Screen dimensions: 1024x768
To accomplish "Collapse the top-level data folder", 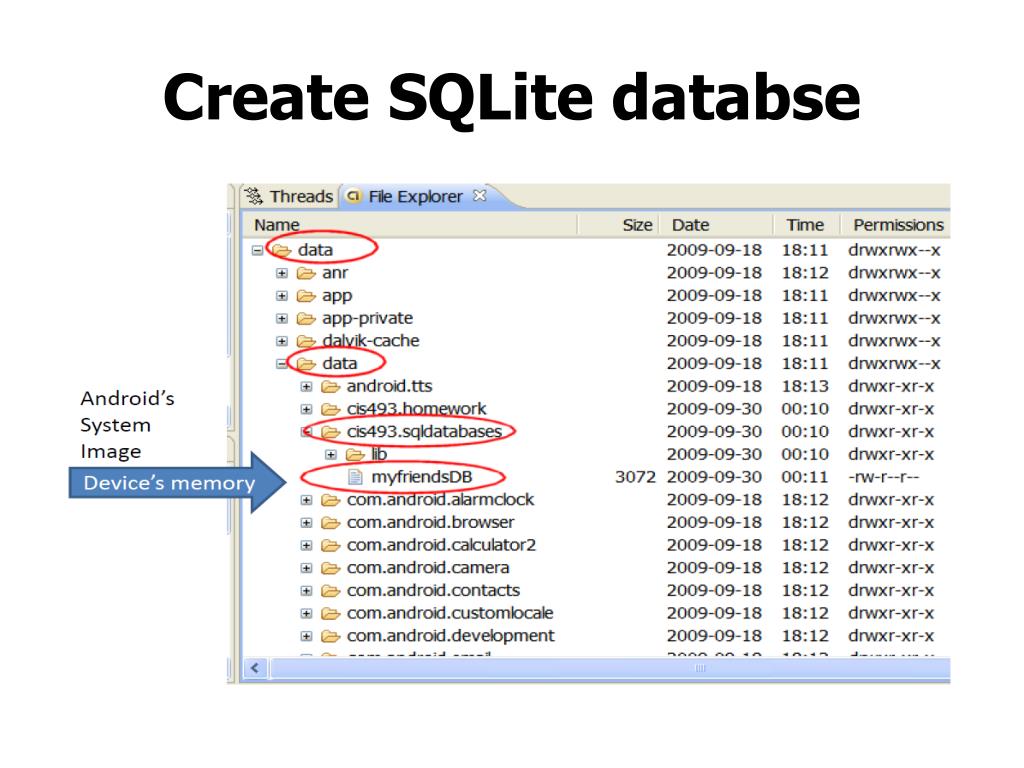I will click(x=257, y=250).
